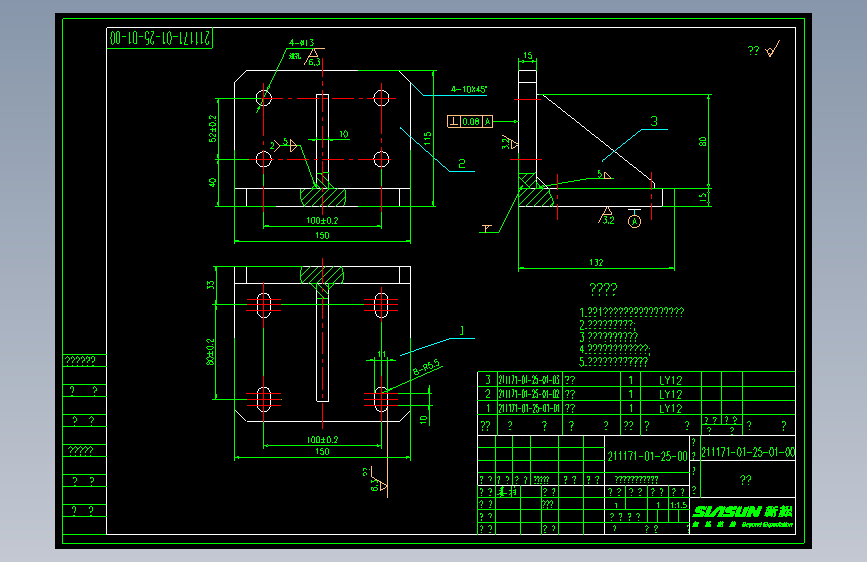Select the '132' length dimension

coord(596,262)
